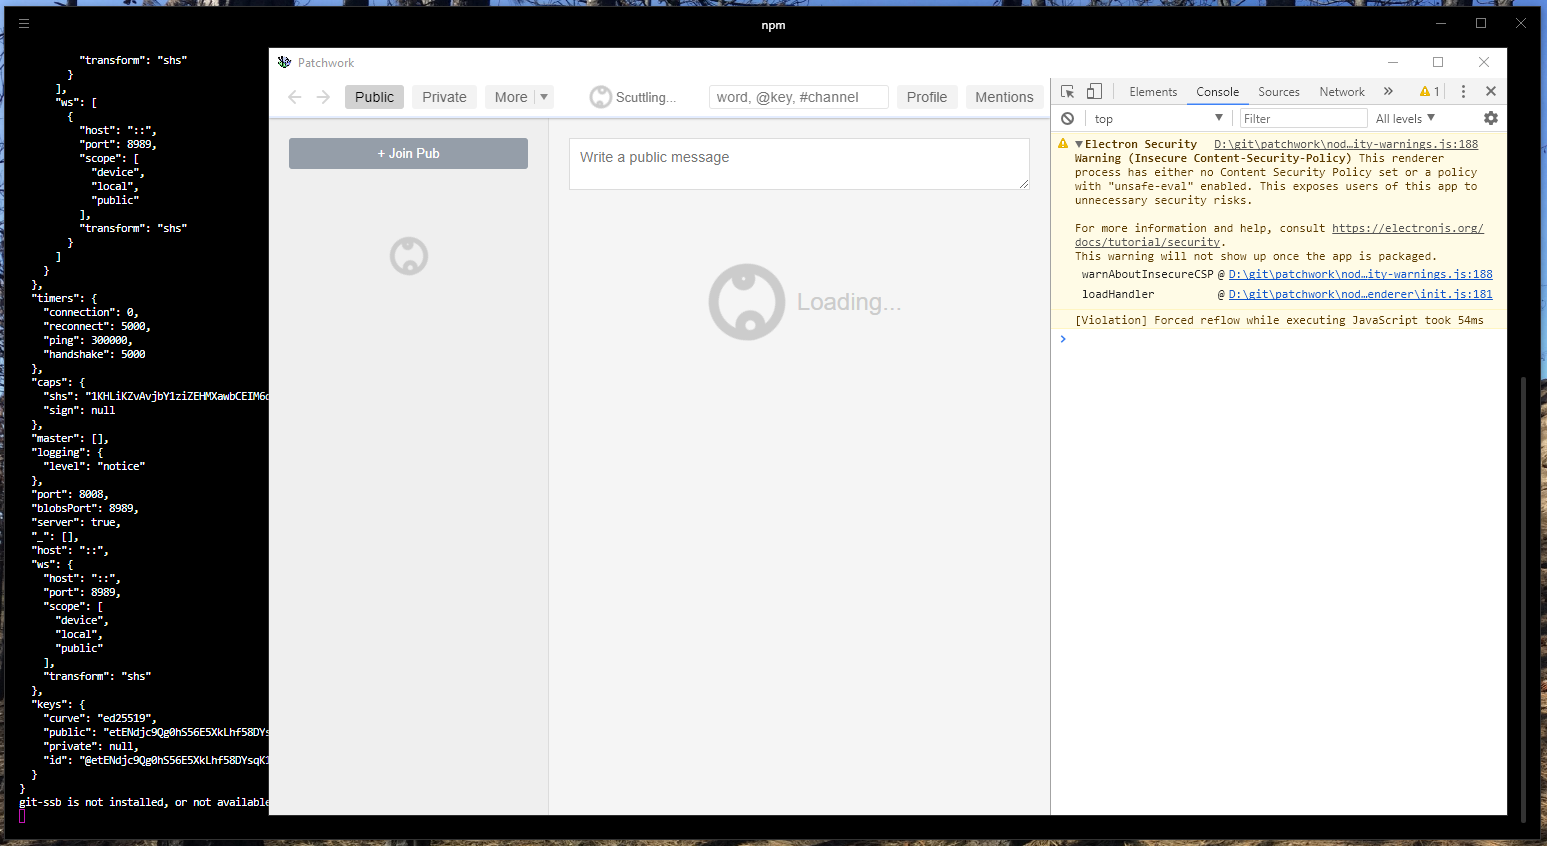Click the Loading... text in Patchwork
This screenshot has width=1547, height=846.
point(849,302)
